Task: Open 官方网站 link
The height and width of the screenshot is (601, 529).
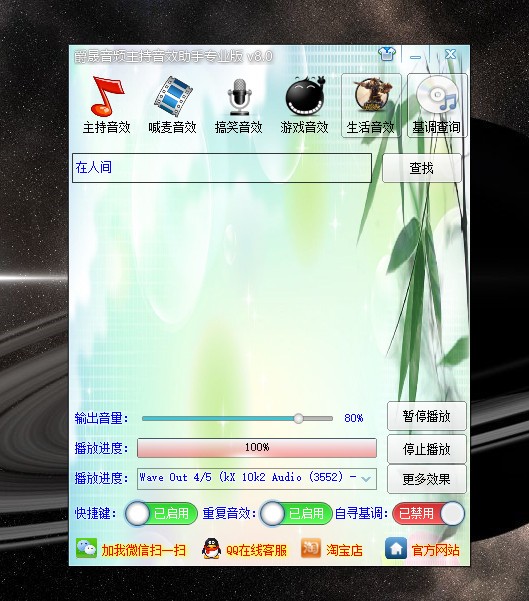Action: coord(435,550)
